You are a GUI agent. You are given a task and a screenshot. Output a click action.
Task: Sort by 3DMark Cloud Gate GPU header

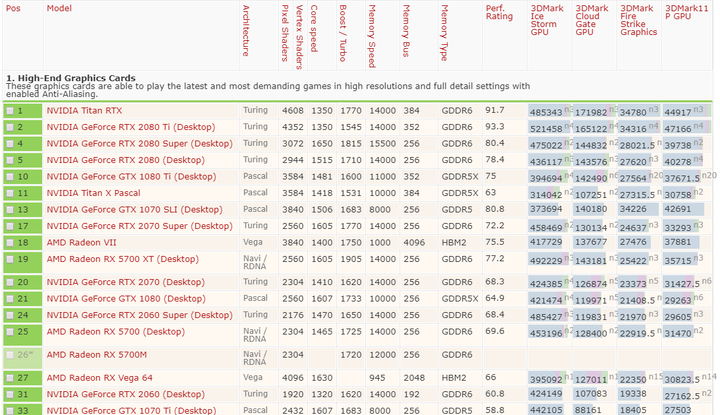click(592, 20)
